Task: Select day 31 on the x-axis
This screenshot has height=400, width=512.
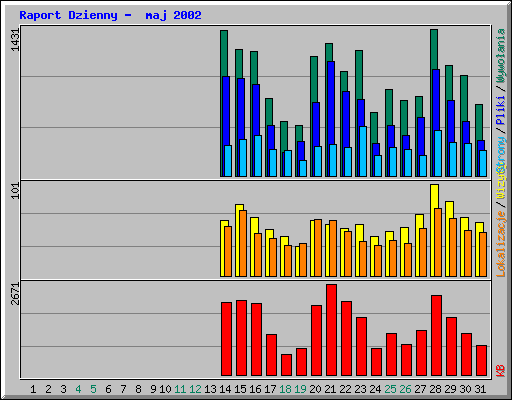Action: pos(480,389)
